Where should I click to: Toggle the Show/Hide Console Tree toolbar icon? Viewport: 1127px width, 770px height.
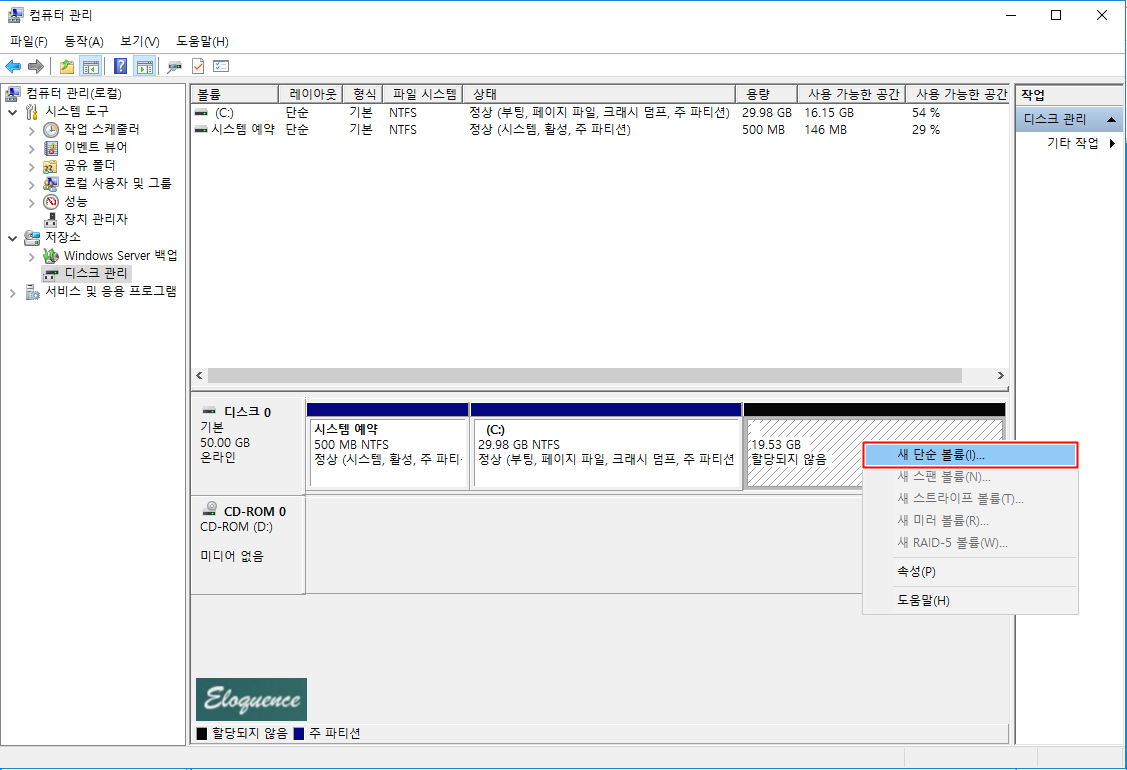(x=91, y=67)
